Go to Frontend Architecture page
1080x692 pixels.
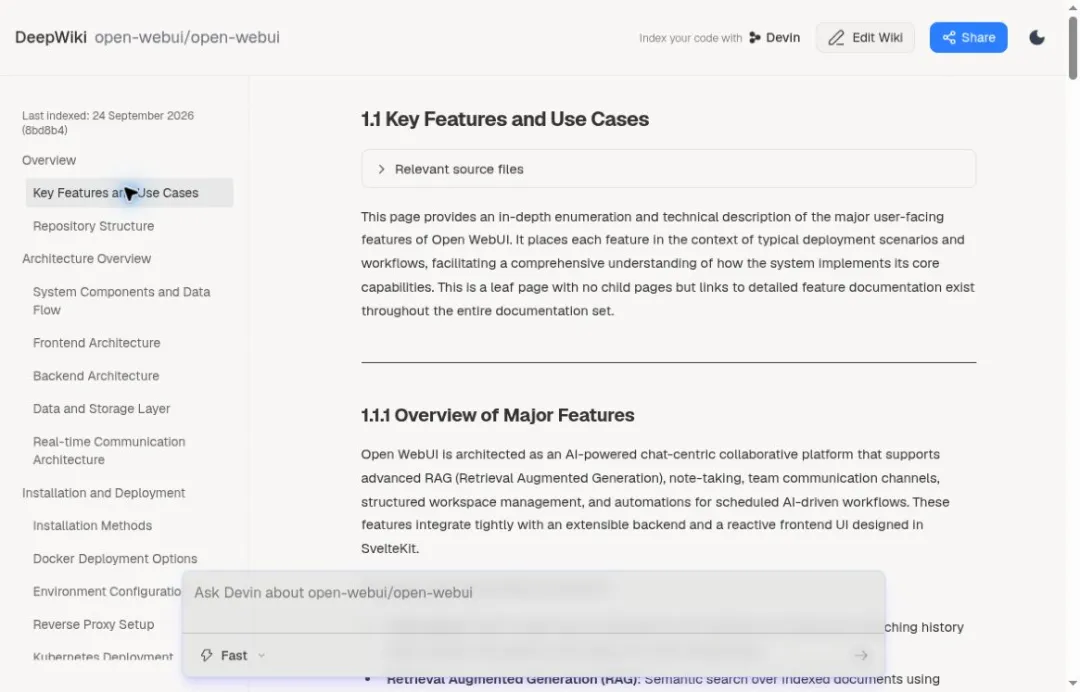point(96,343)
